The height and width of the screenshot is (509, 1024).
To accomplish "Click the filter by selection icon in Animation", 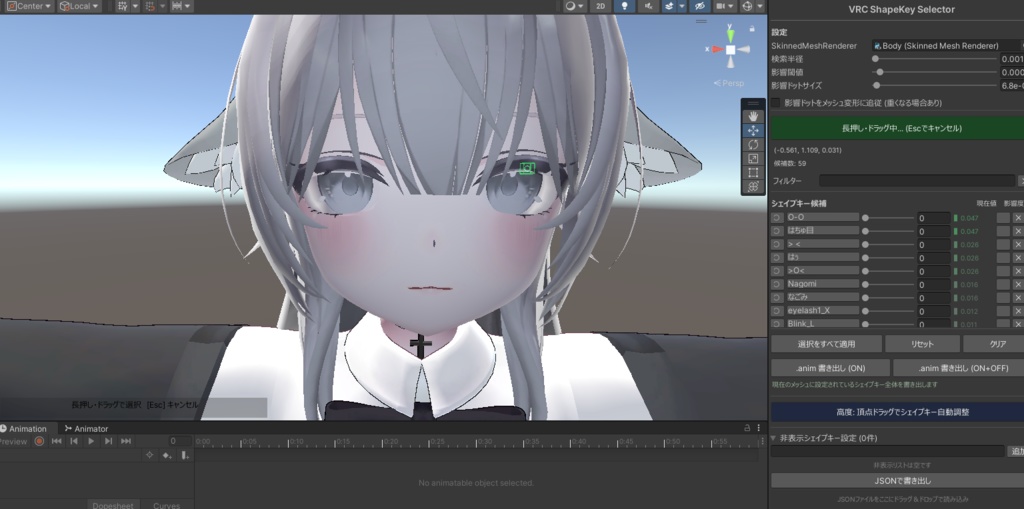I will pos(150,455).
